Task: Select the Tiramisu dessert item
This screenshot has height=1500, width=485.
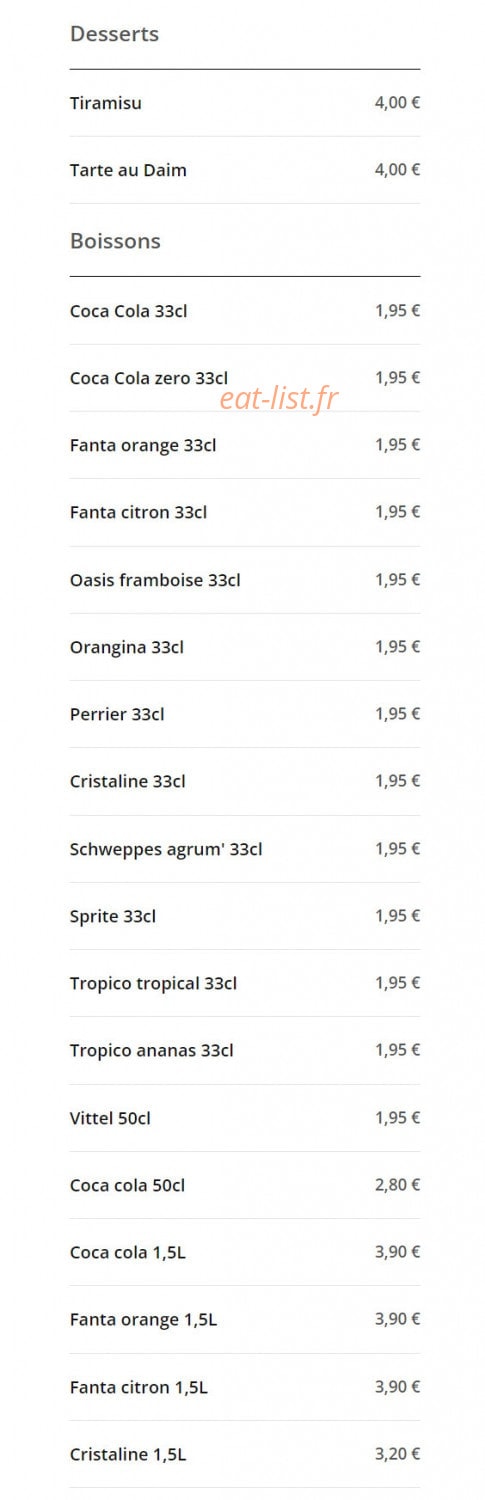Action: [x=245, y=103]
